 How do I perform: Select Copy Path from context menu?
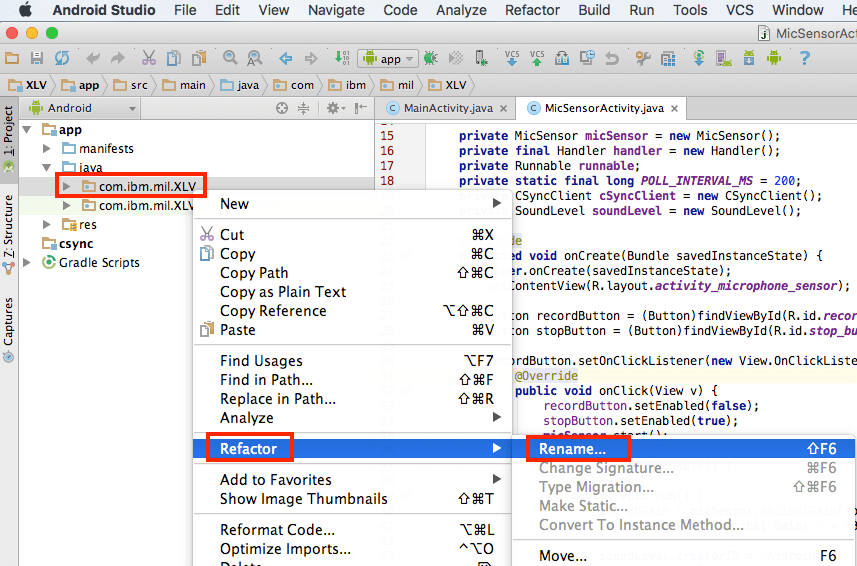click(353, 273)
